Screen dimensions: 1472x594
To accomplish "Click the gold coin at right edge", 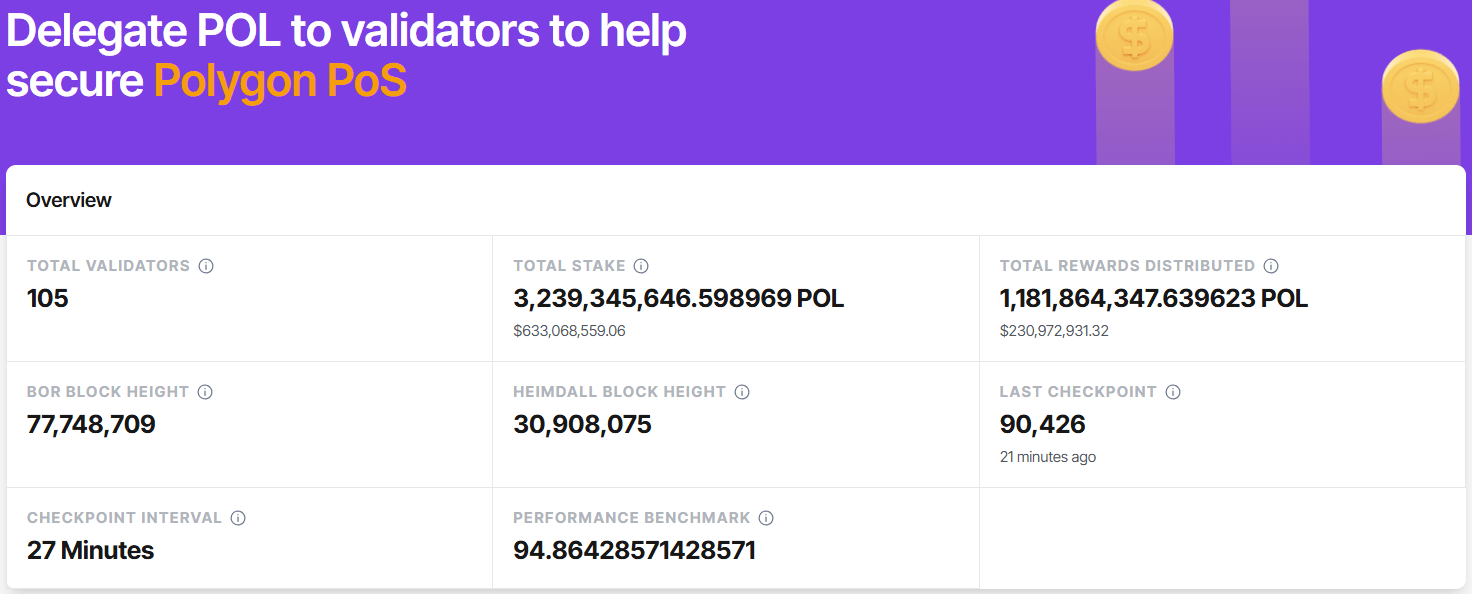I will (1422, 87).
